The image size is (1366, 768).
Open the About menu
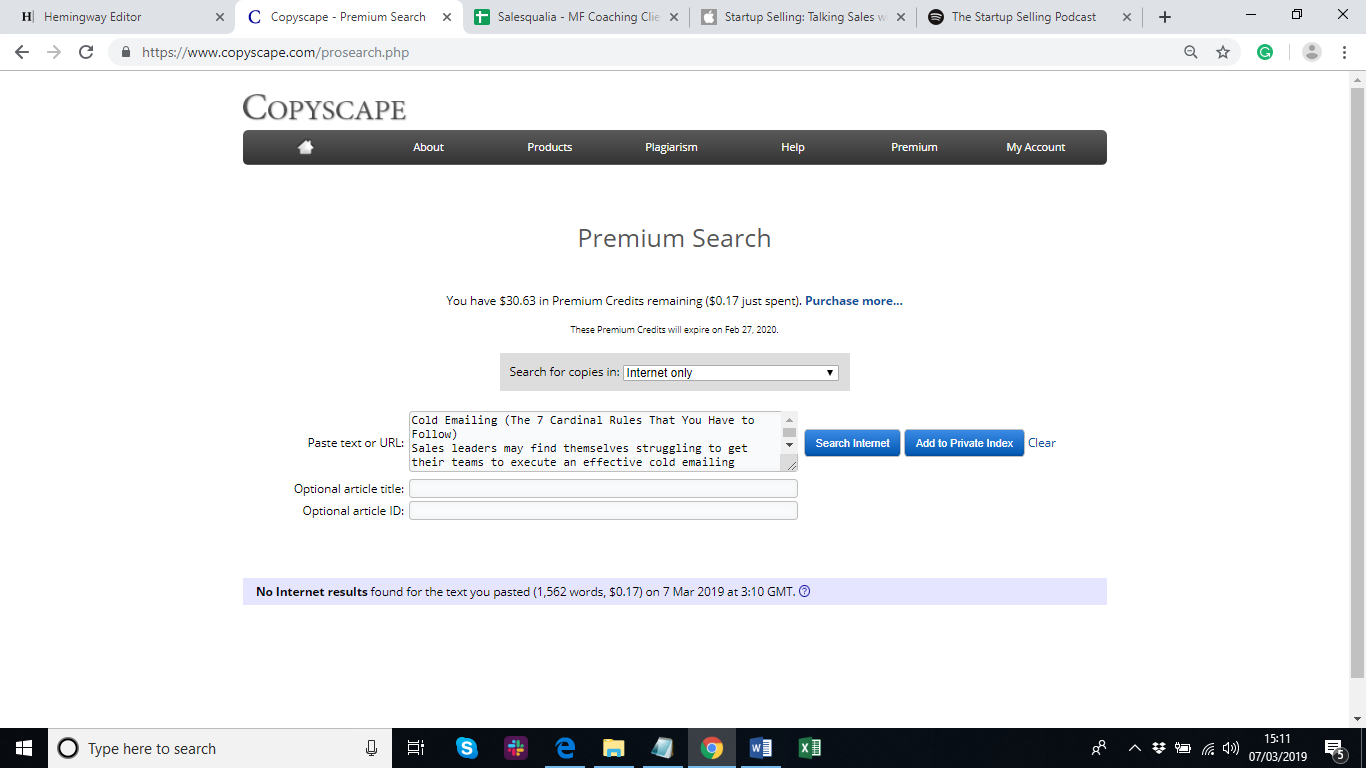point(428,147)
